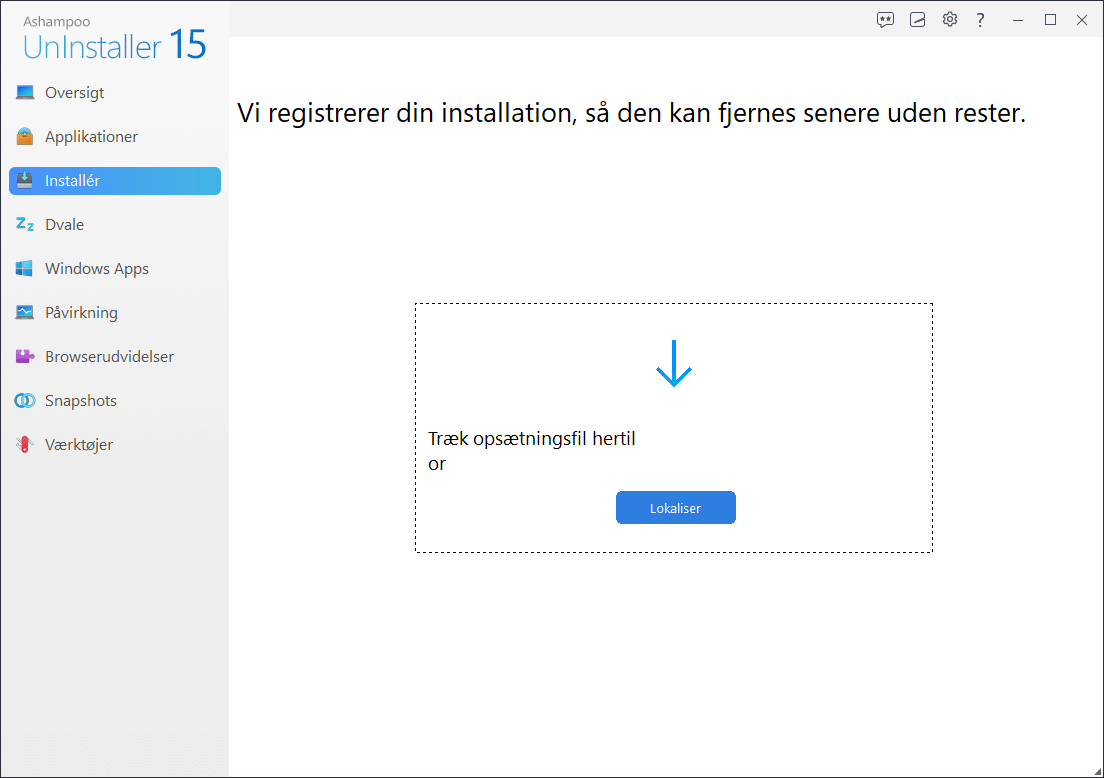This screenshot has width=1104, height=778.
Task: Click the Windows Apps logo icon
Action: 25,268
